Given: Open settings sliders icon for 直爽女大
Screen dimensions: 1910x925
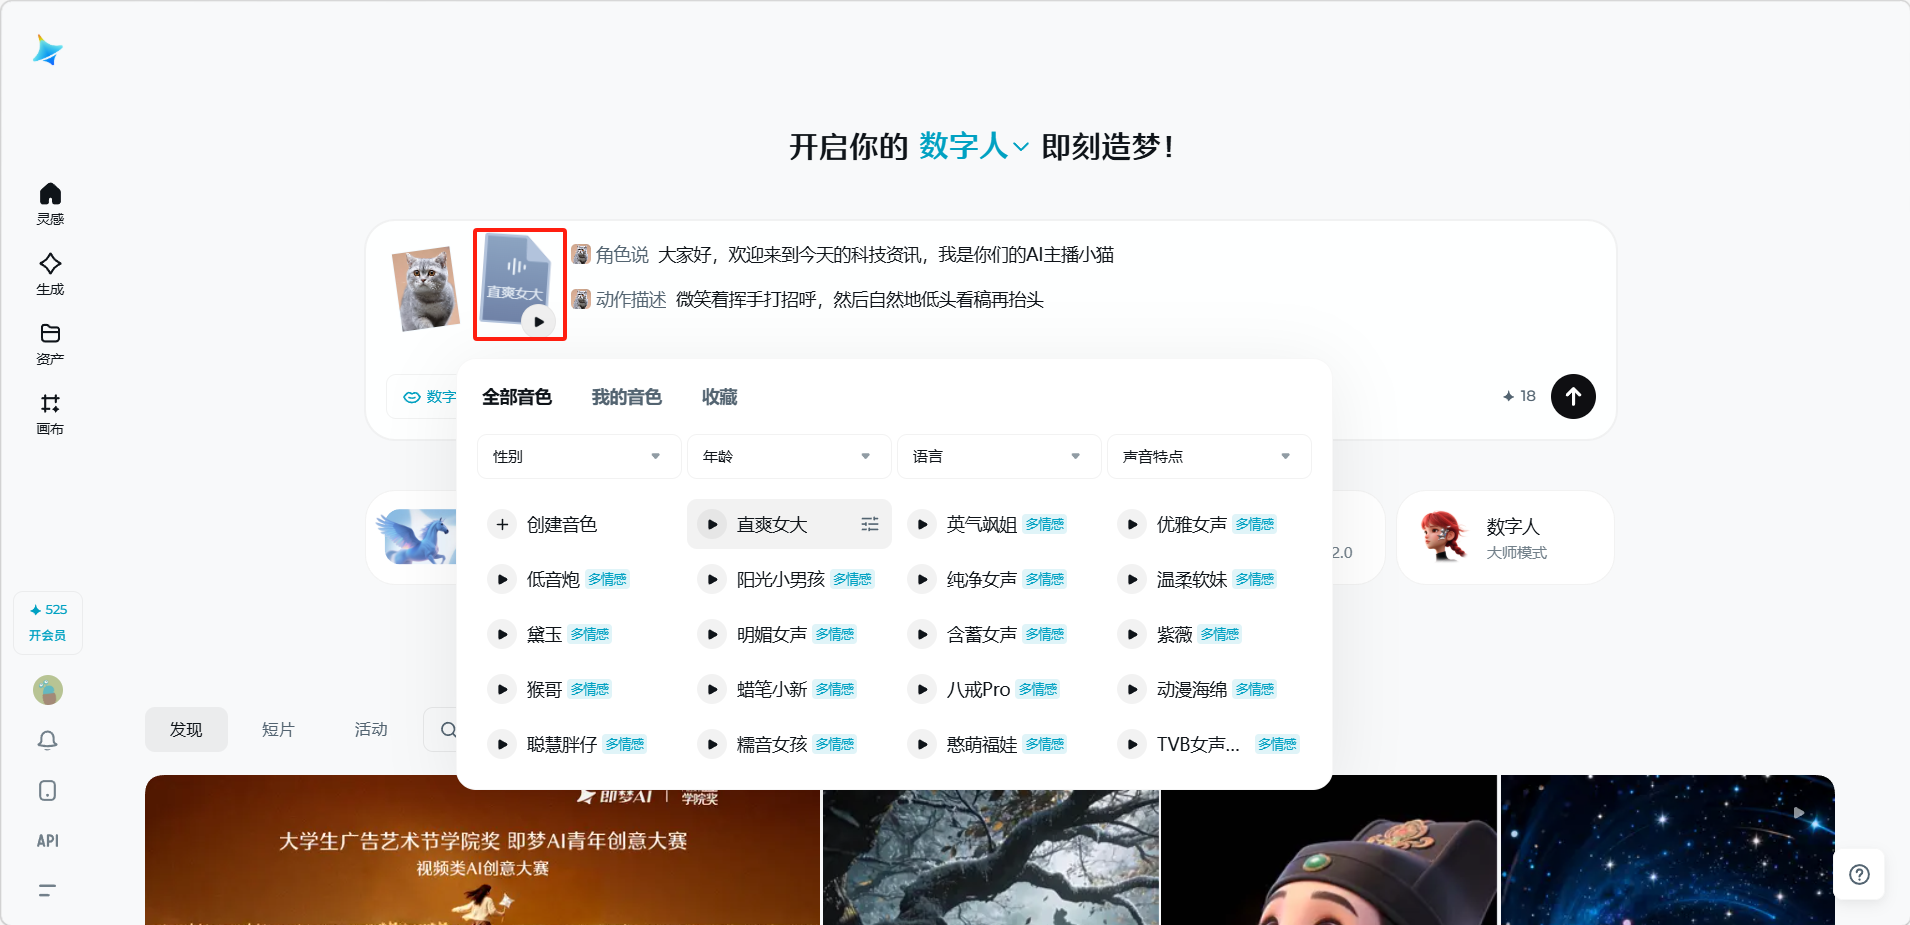Looking at the screenshot, I should pos(870,524).
